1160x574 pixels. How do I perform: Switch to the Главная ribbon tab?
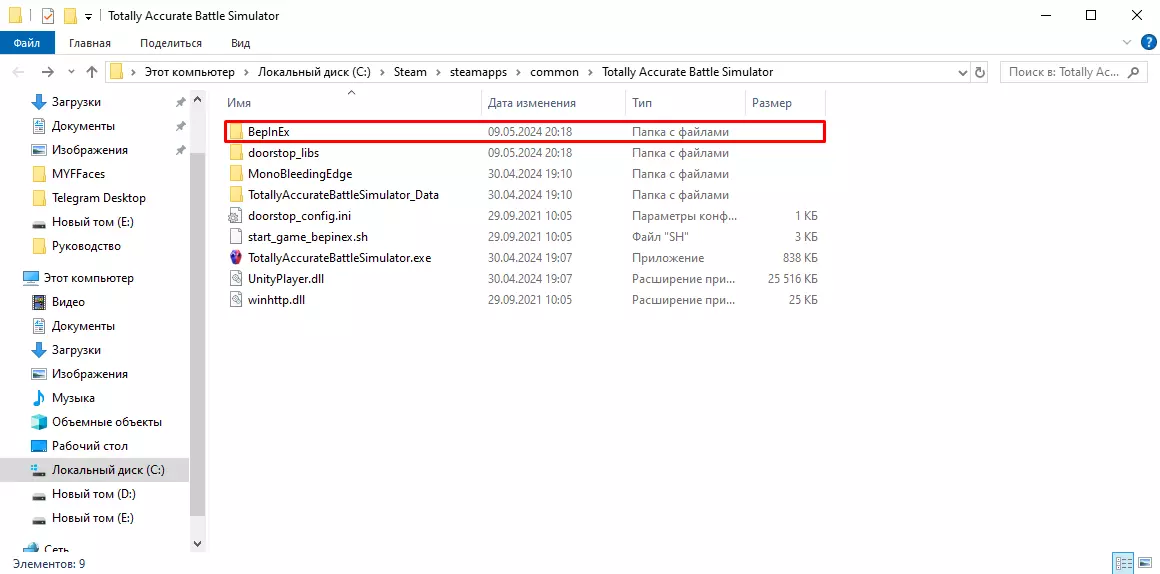click(x=90, y=43)
